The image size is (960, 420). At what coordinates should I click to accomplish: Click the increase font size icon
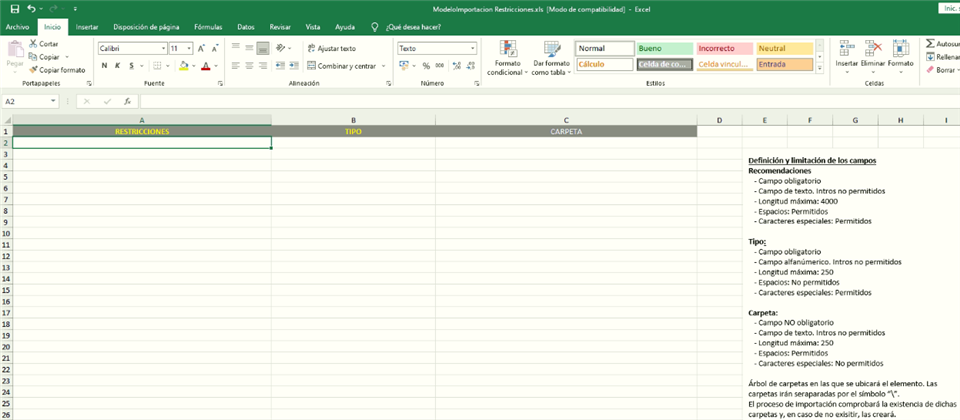[202, 48]
